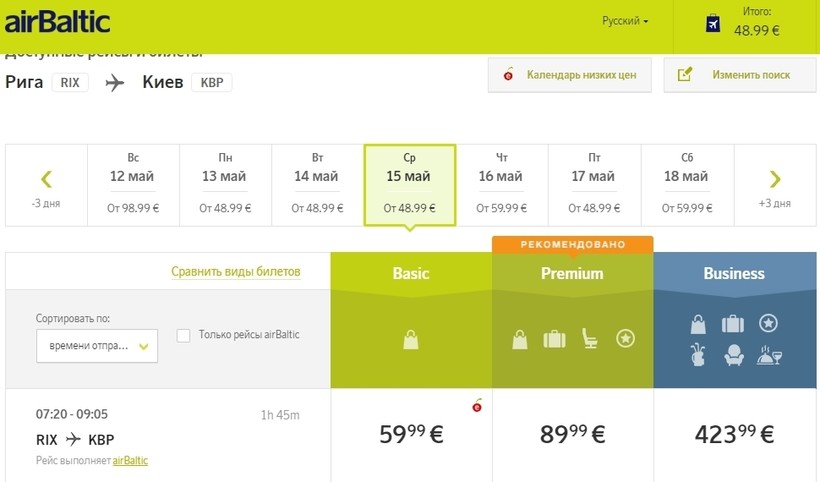Click the Basic fare column header
Viewport: 820px width, 482px height.
411,273
